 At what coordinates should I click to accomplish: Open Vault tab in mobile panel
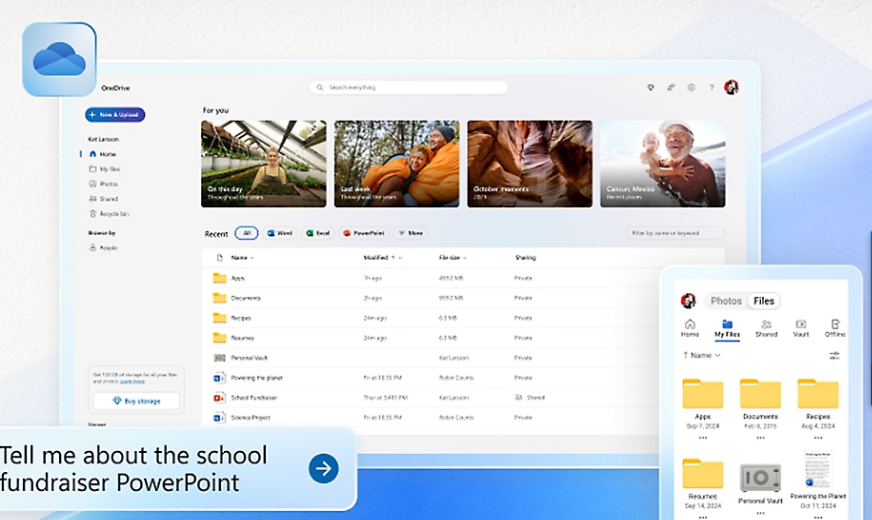point(801,328)
